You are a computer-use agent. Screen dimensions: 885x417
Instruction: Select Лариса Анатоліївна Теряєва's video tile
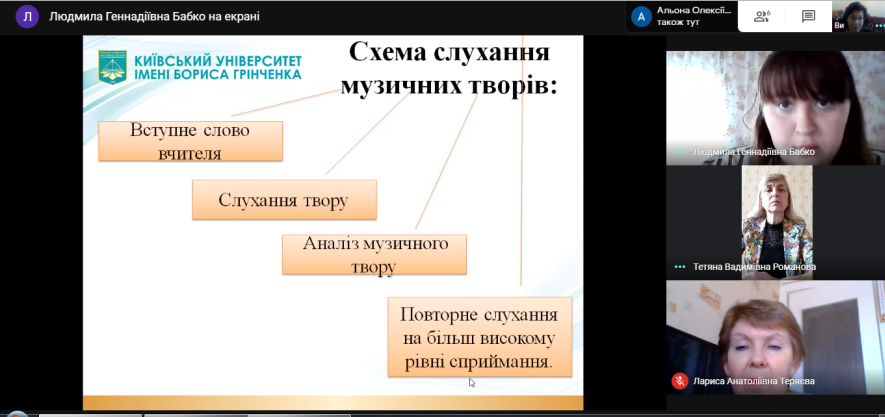(775, 337)
